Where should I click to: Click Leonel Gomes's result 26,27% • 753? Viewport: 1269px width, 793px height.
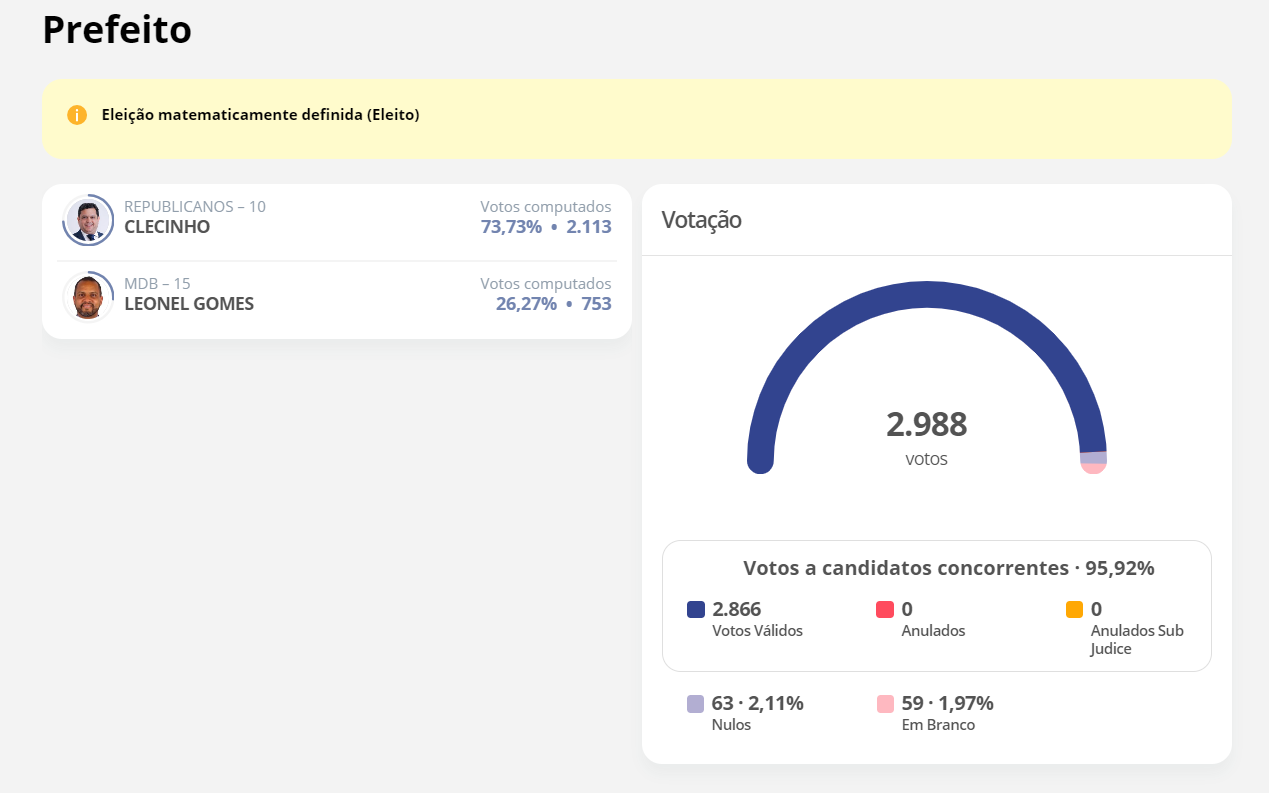coord(554,304)
